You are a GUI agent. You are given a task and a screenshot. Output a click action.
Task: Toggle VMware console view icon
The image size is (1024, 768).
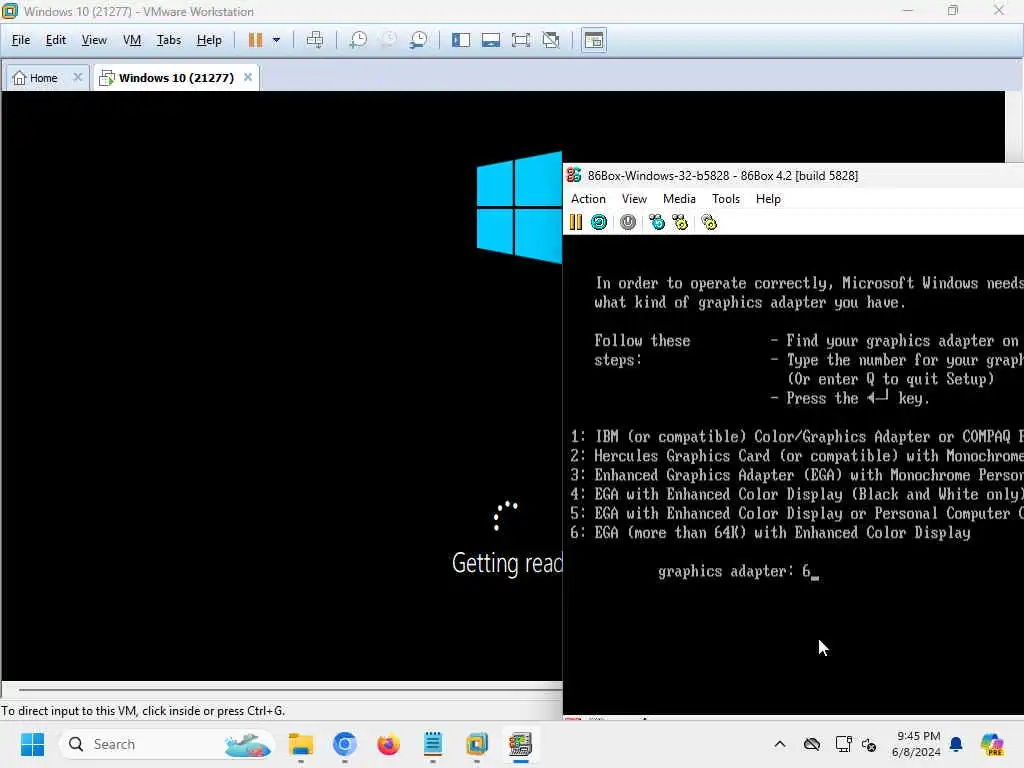pyautogui.click(x=594, y=40)
